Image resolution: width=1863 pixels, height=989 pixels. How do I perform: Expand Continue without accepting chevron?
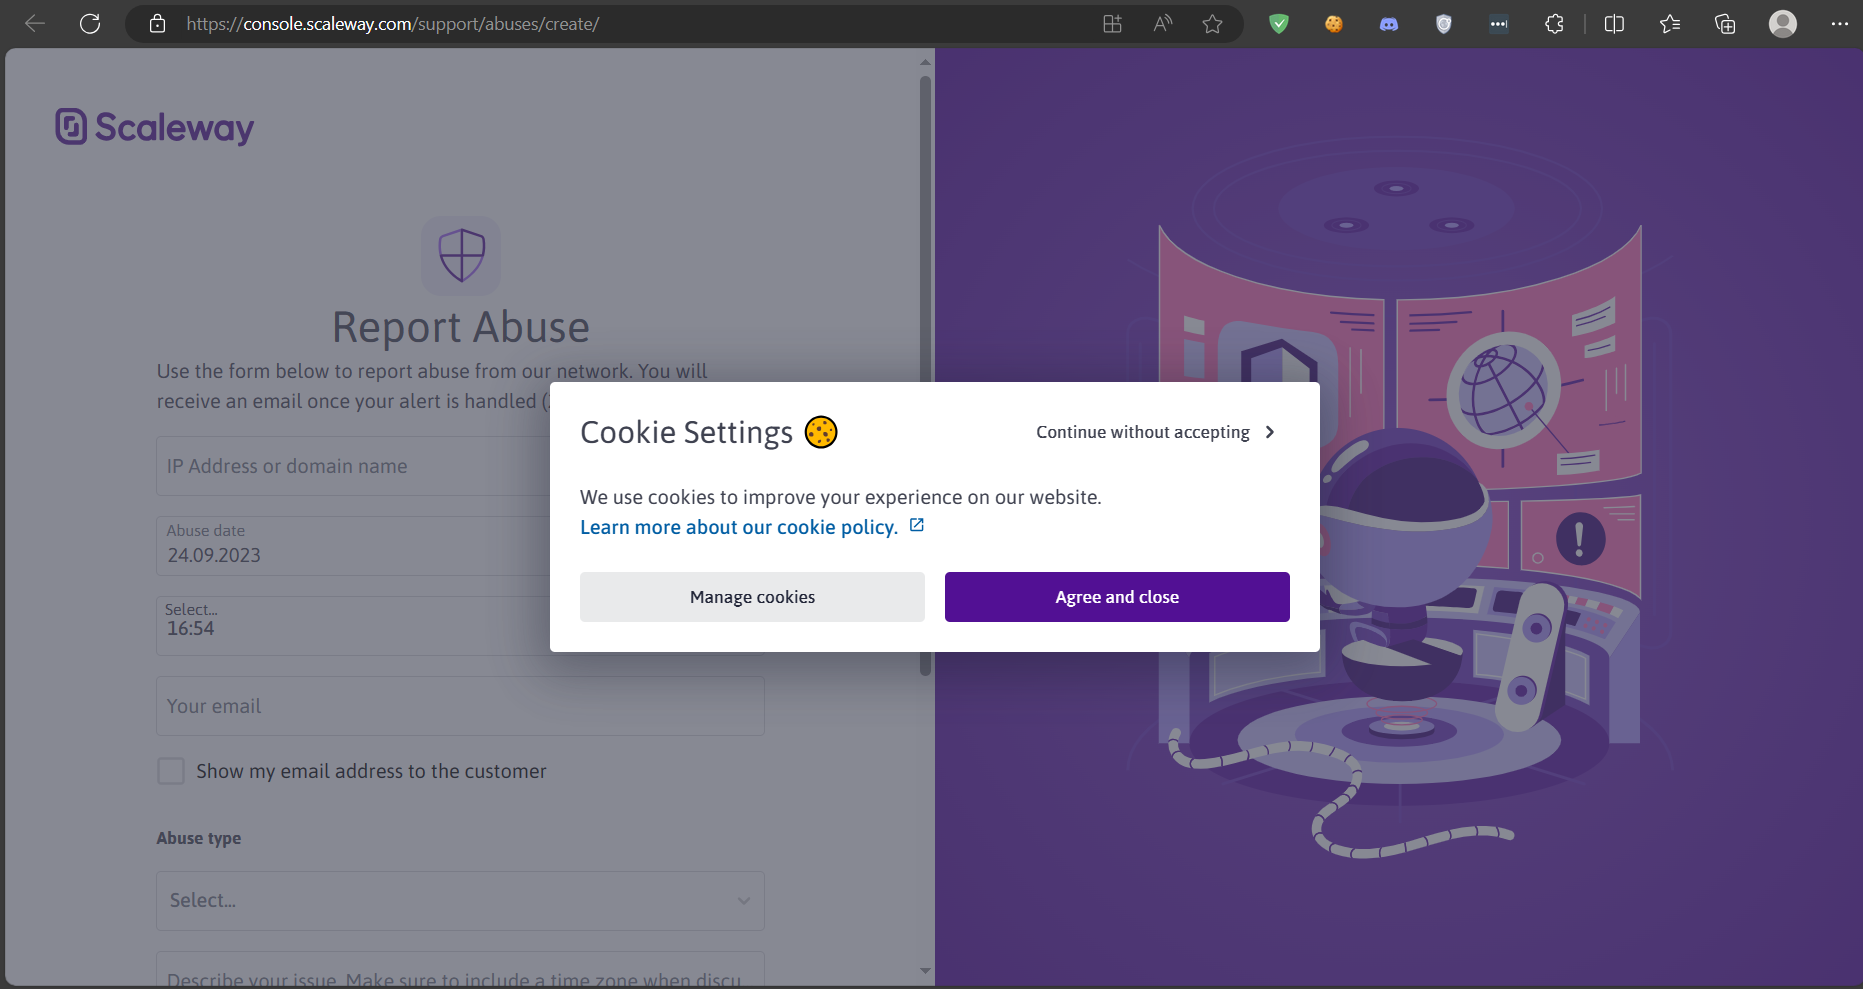[1269, 432]
